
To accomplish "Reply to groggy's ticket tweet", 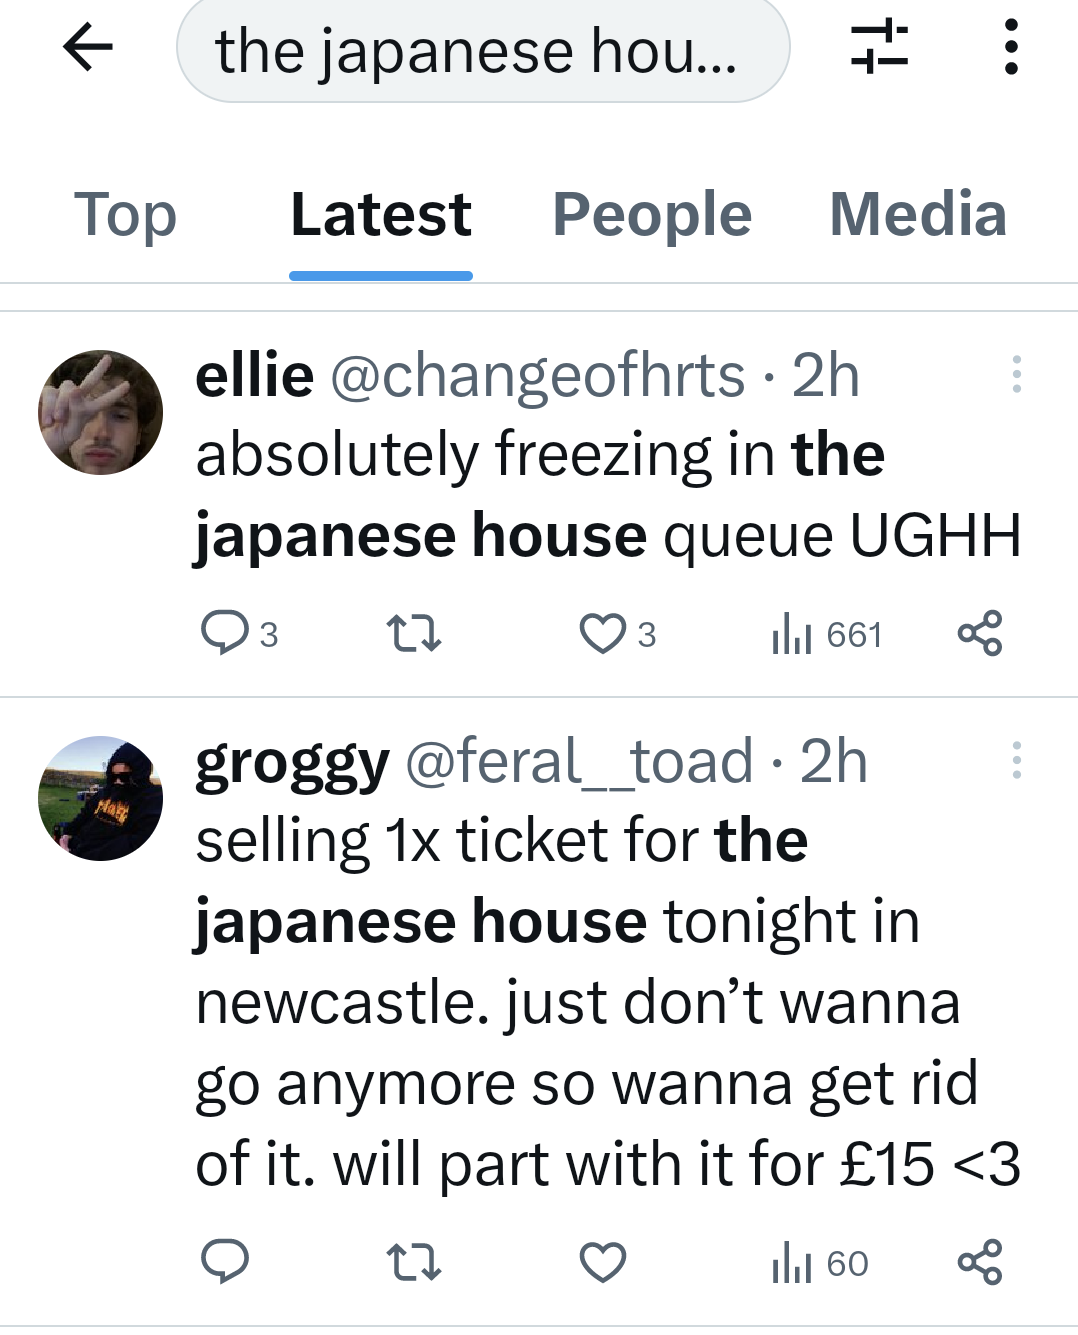I will pos(225,1261).
